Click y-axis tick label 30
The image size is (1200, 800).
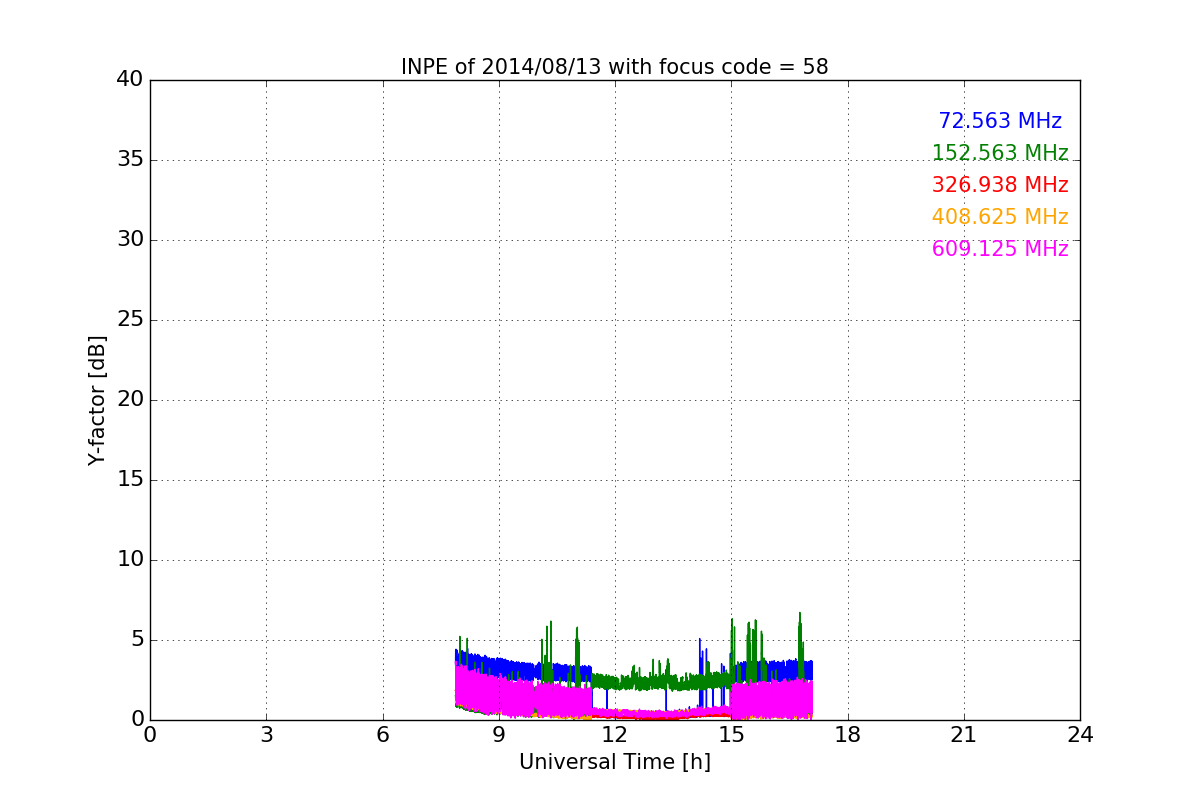click(130, 240)
